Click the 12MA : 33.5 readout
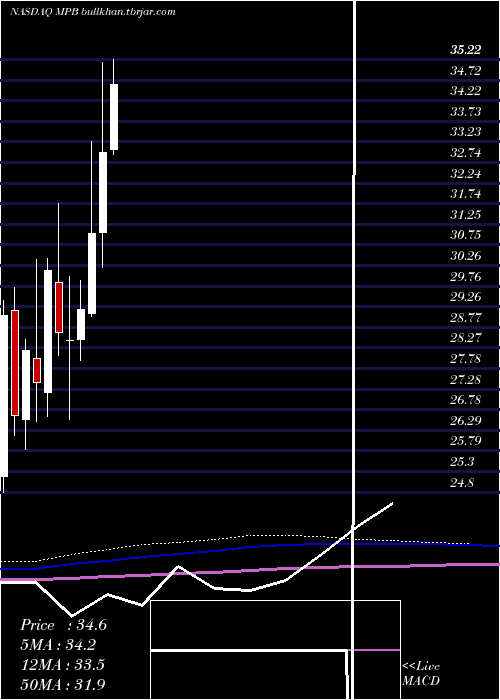 pyautogui.click(x=63, y=665)
